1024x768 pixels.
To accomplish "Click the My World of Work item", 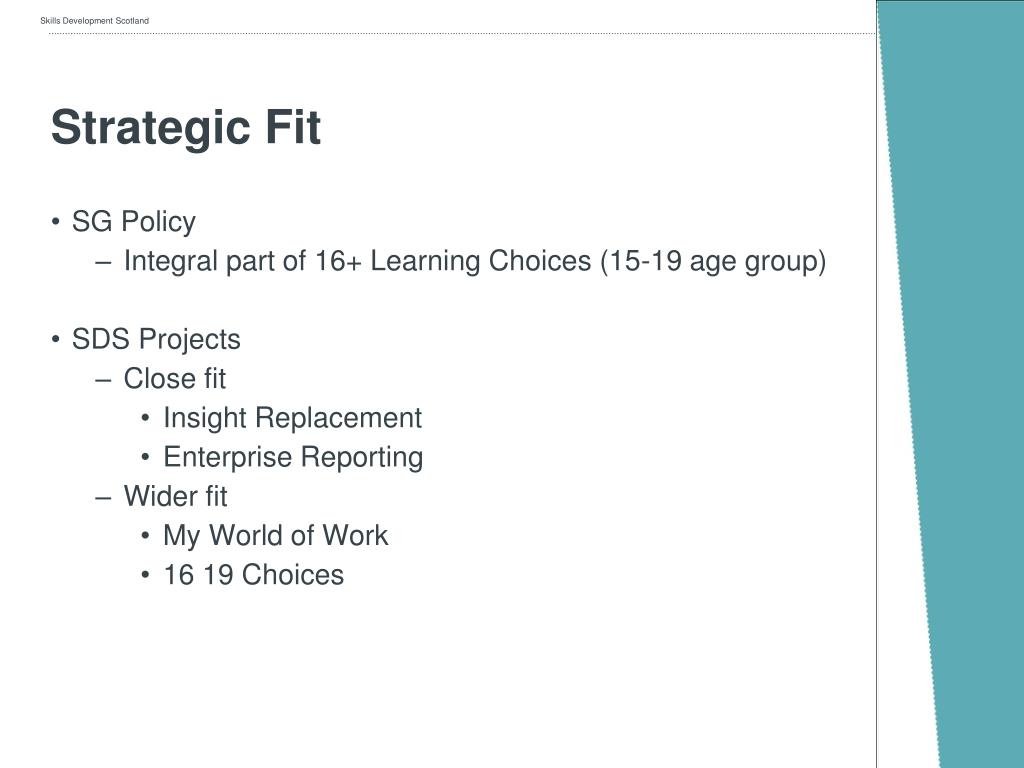I will [276, 536].
